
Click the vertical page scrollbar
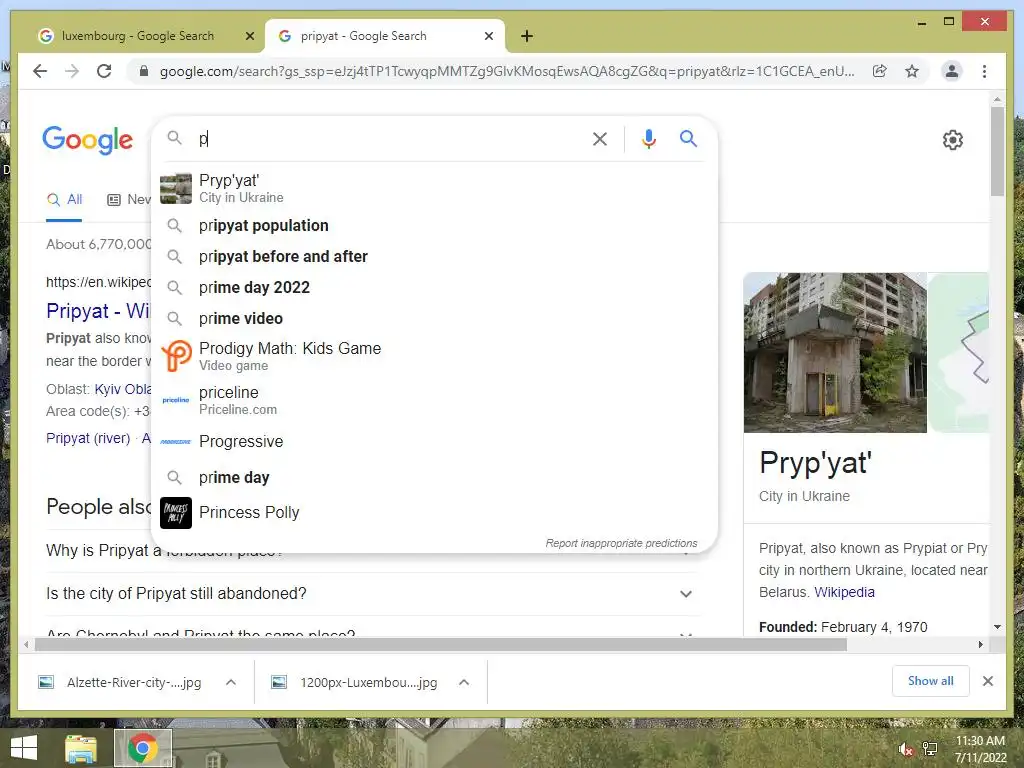997,152
